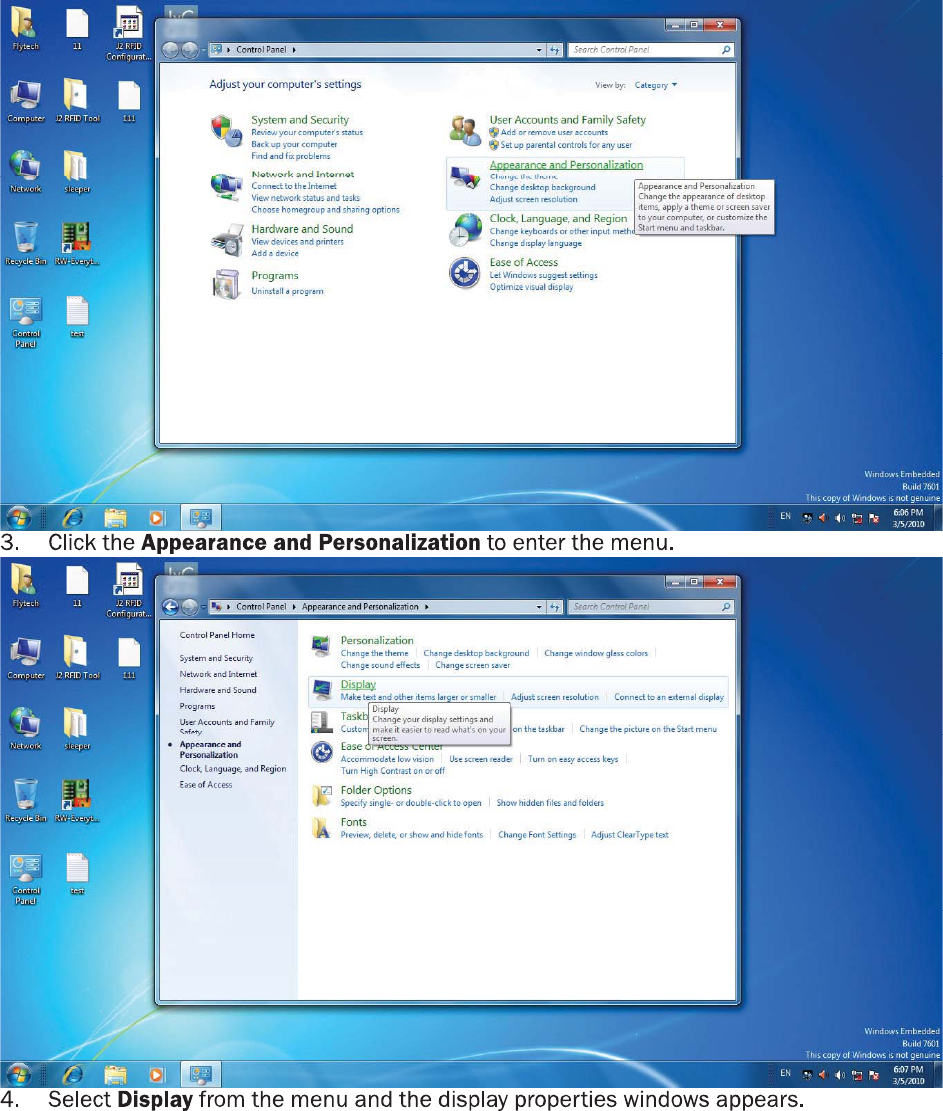The width and height of the screenshot is (943, 1111).
Task: Expand the arrow after Appearance and Personalization in the breadcrumb
Action: click(427, 607)
